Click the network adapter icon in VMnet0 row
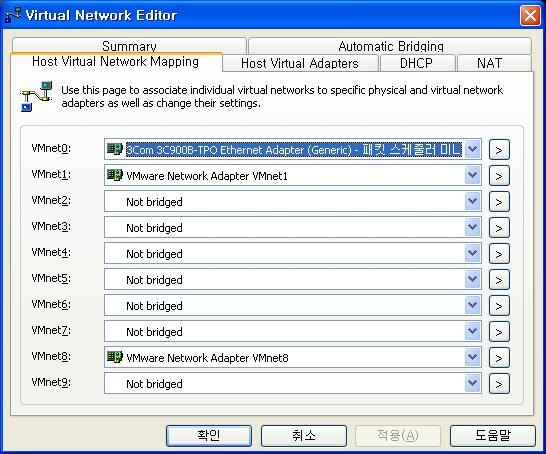The height and width of the screenshot is (454, 546). (114, 149)
